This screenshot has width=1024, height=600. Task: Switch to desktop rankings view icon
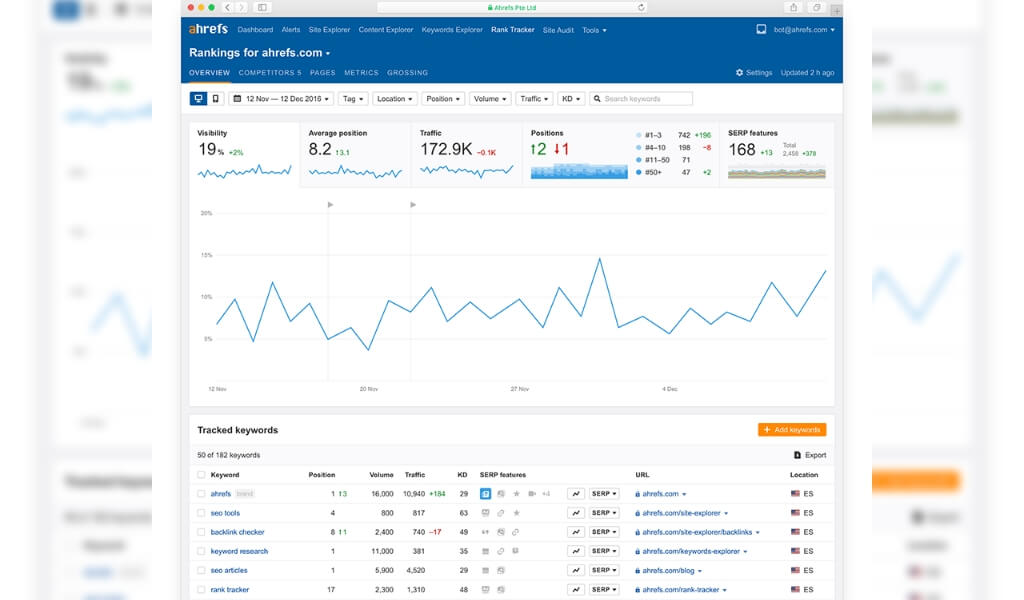pyautogui.click(x=198, y=99)
